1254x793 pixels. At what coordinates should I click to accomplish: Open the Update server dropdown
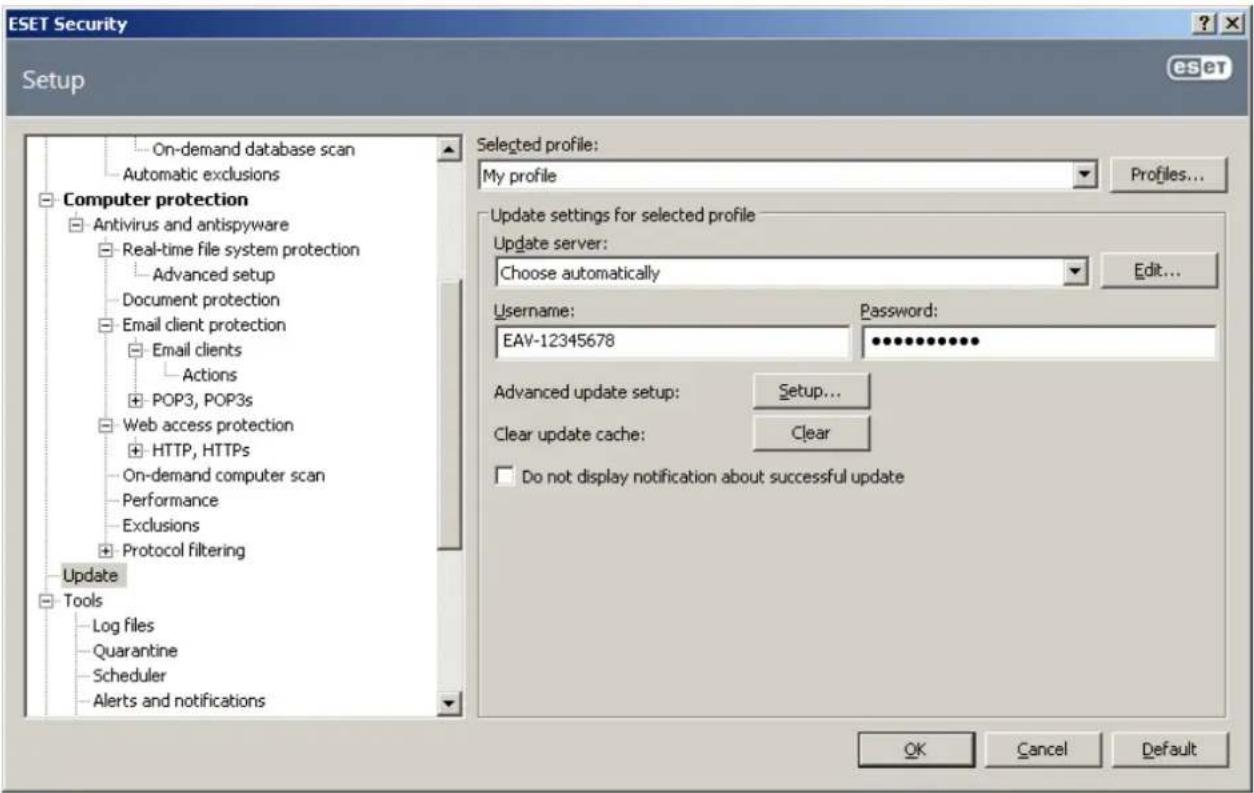pyautogui.click(x=1076, y=271)
